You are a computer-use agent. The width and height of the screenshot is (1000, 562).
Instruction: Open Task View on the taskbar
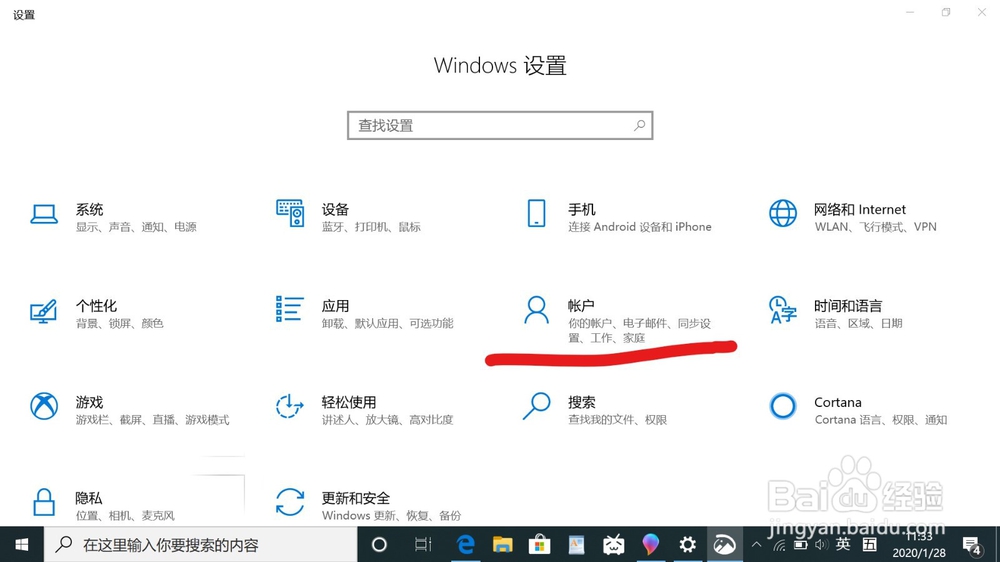tap(423, 545)
